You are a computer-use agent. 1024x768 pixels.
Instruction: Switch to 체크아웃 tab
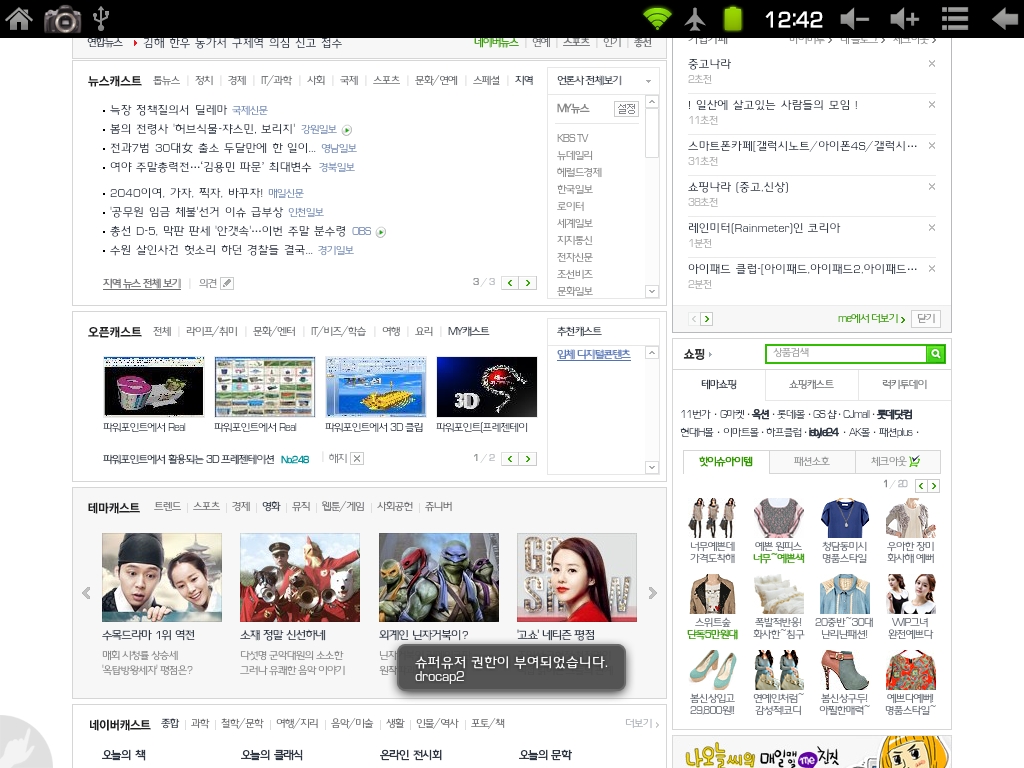point(897,461)
